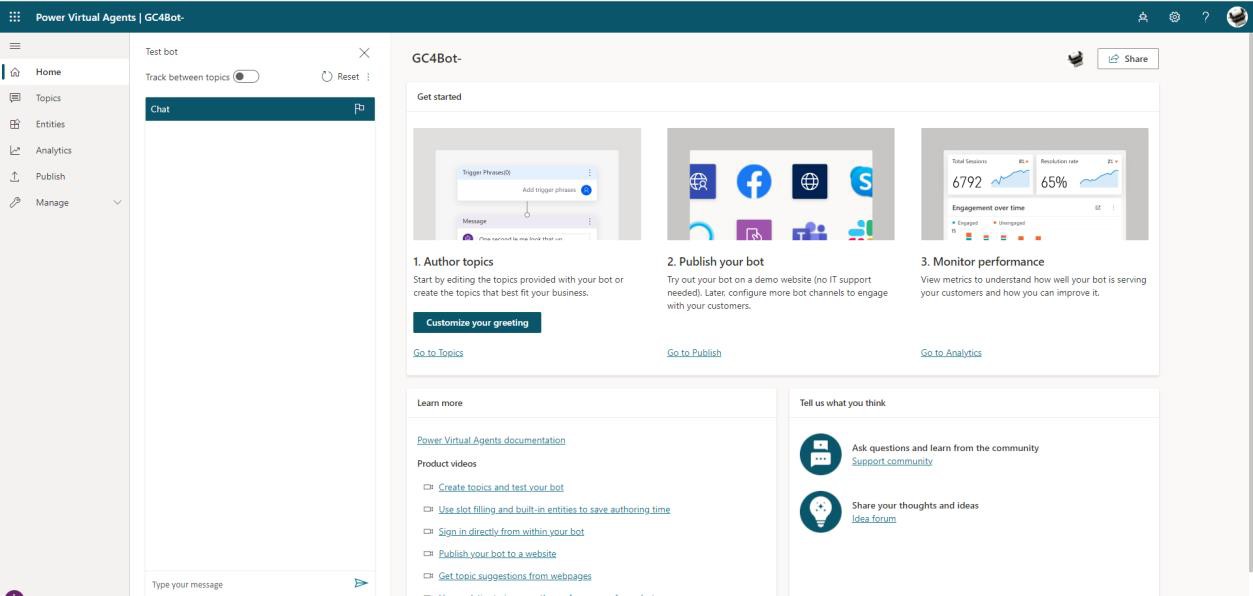Open Sign in directly from within your bot link

(511, 531)
